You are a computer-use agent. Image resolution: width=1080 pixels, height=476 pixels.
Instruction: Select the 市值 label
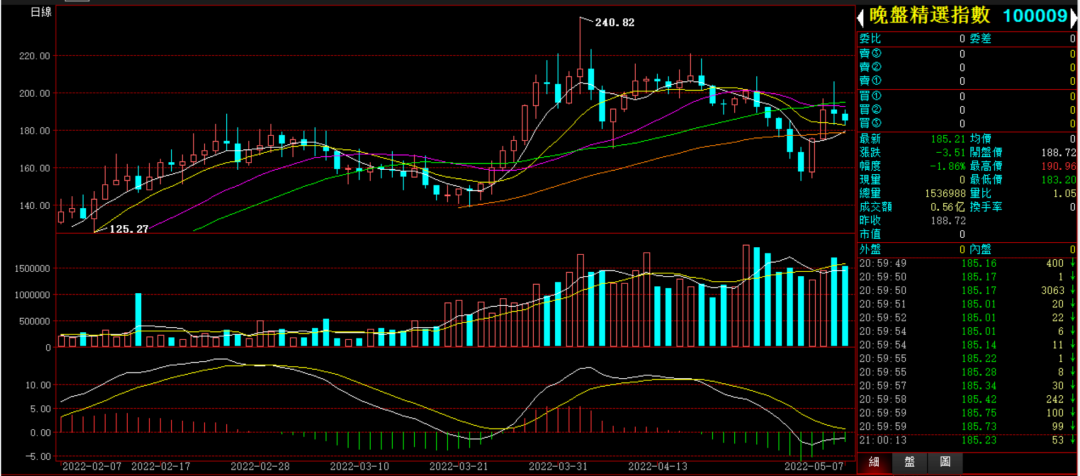[869, 235]
